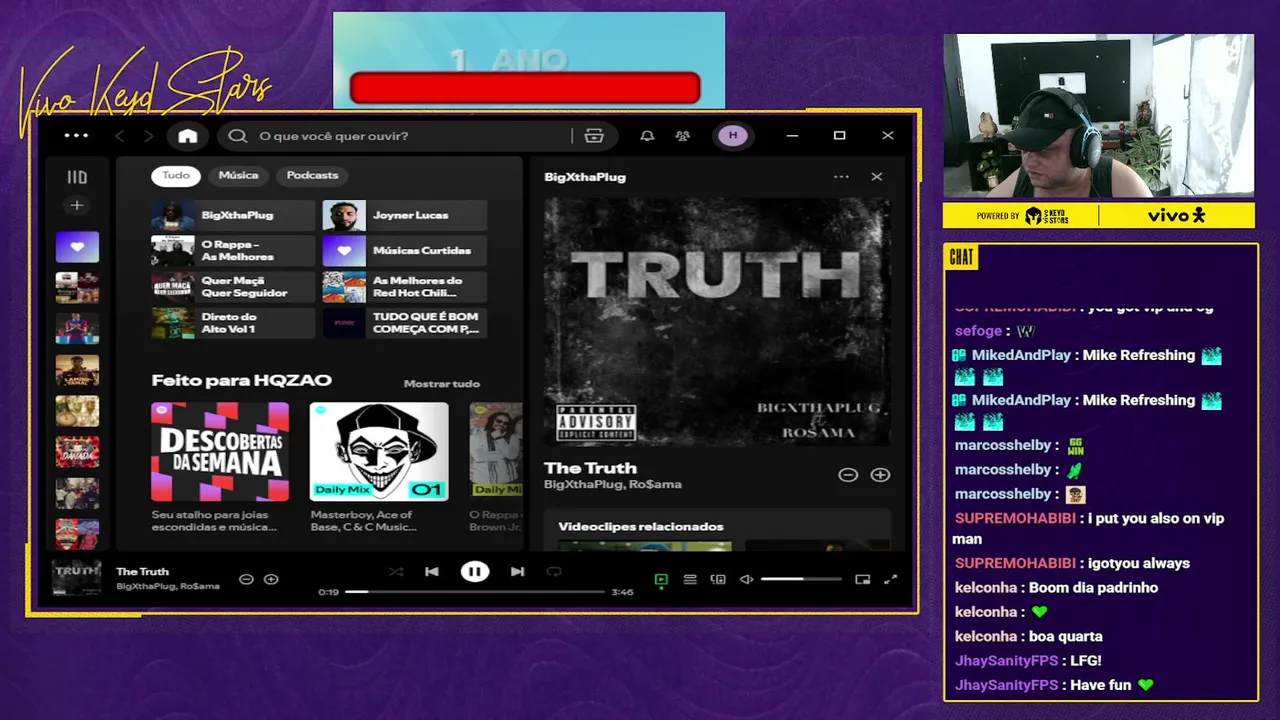Open connect to a device

718,579
